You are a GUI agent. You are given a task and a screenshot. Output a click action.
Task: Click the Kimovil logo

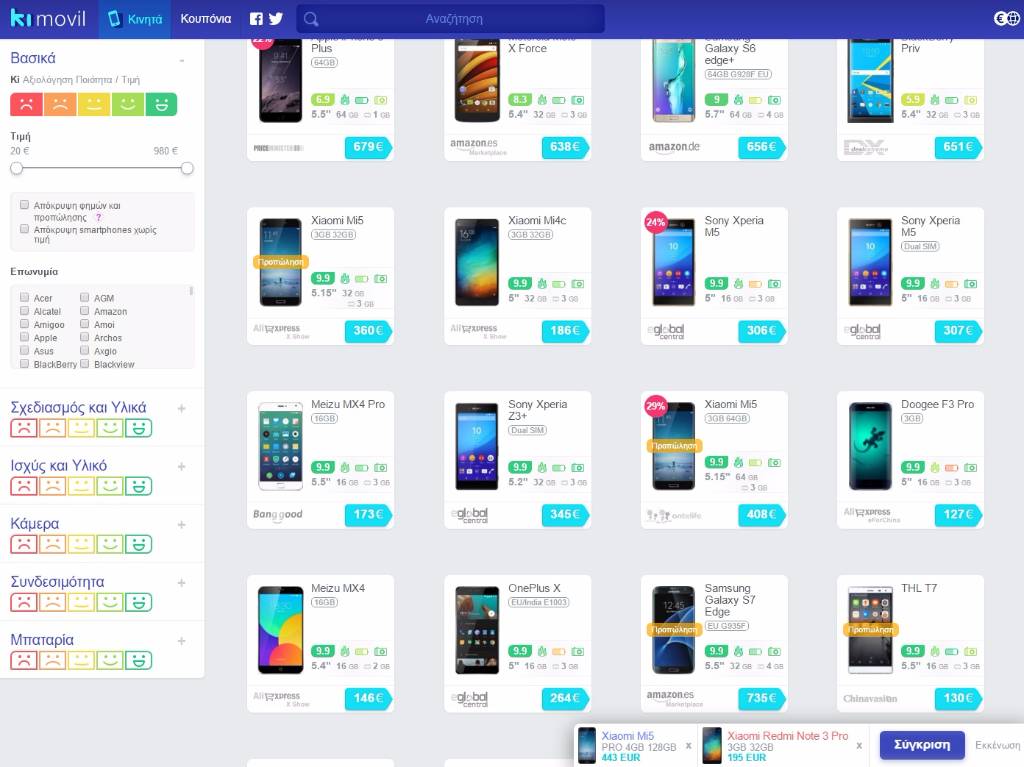[x=48, y=18]
